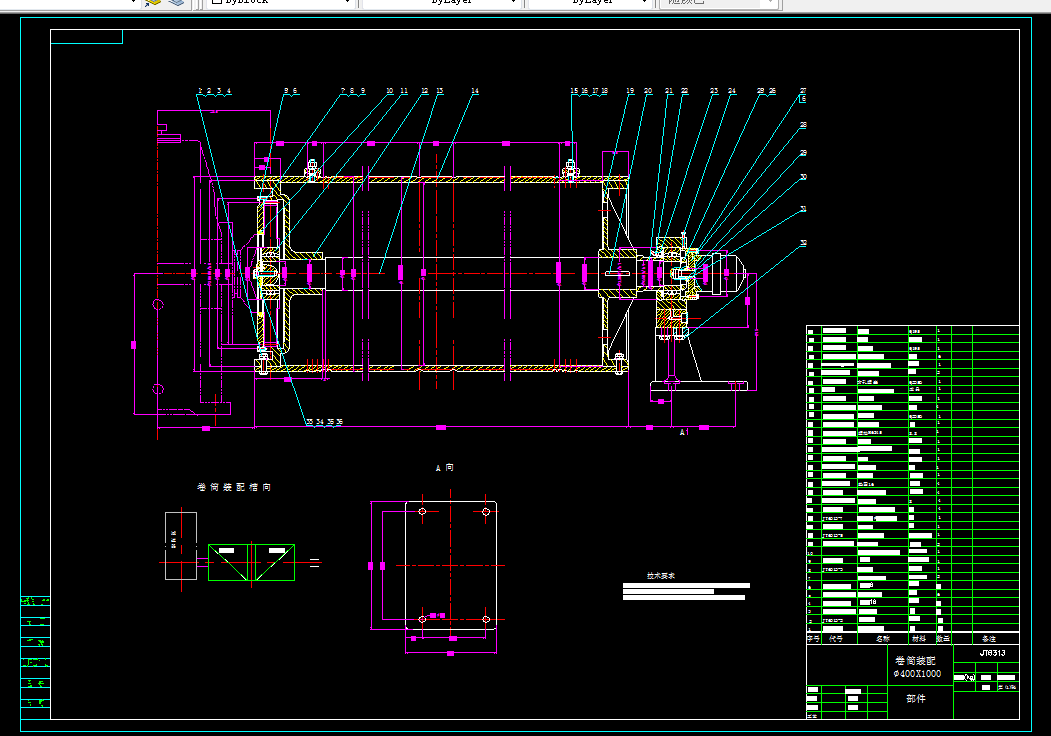Click the 名称 column header in parts list

click(883, 639)
